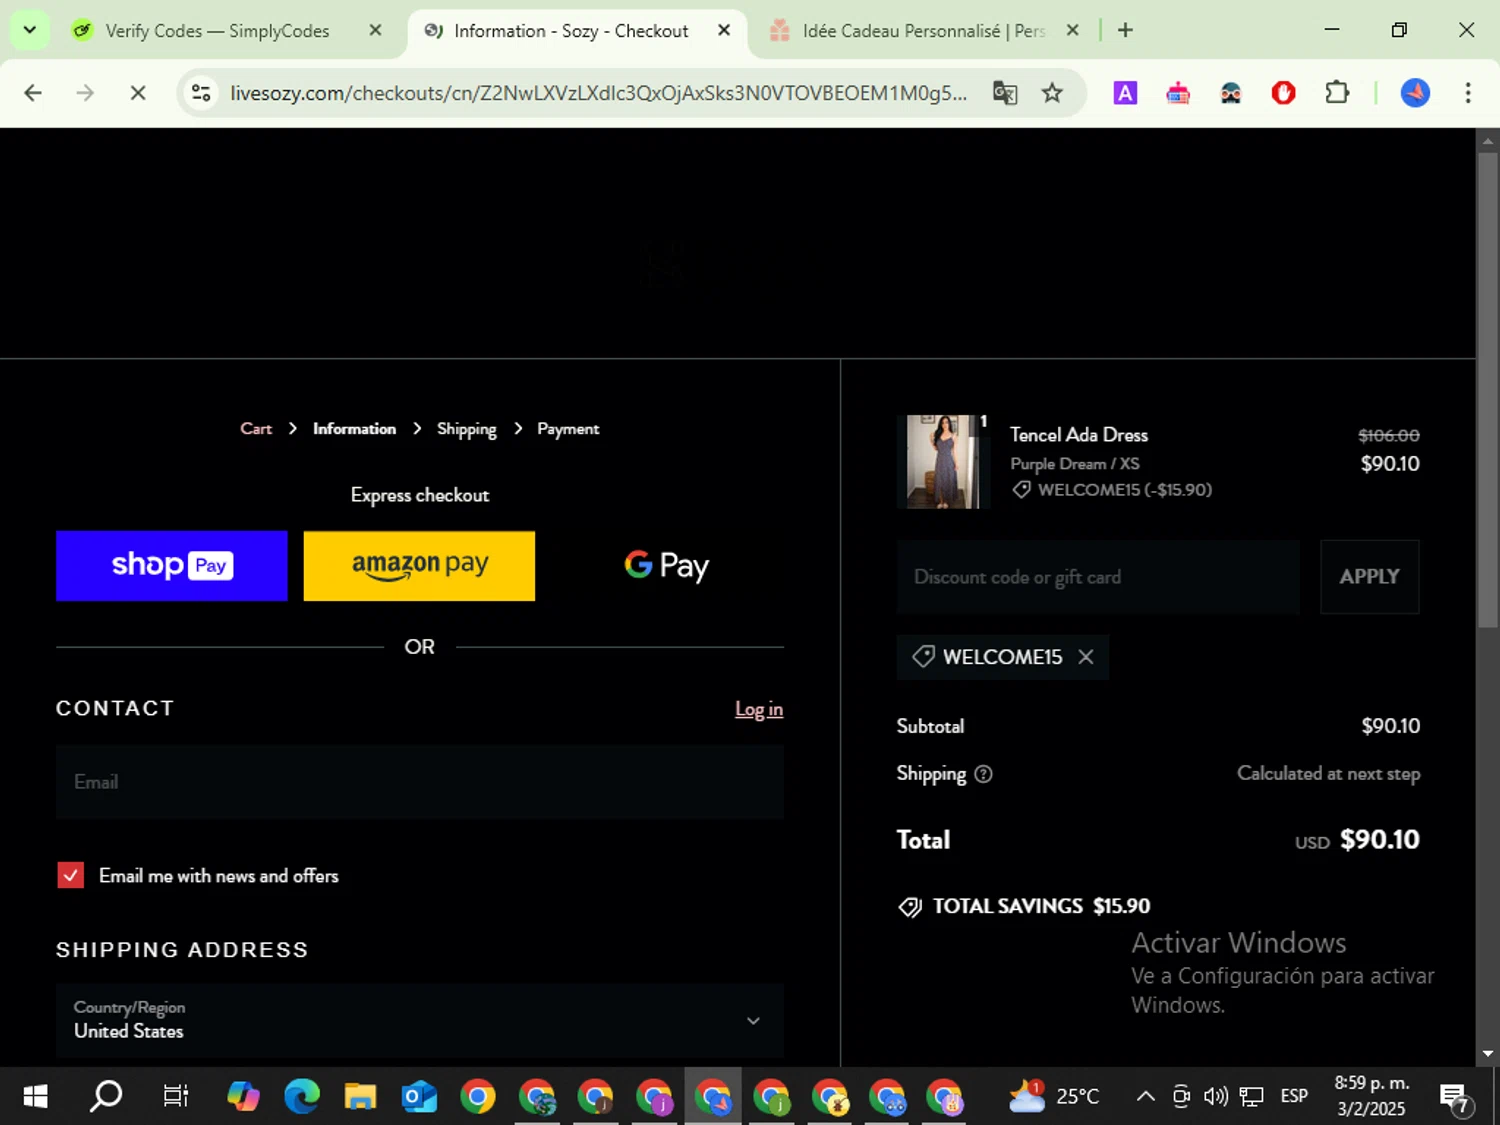1500x1125 pixels.
Task: Go to the Cart breadcrumb link
Action: pyautogui.click(x=256, y=428)
